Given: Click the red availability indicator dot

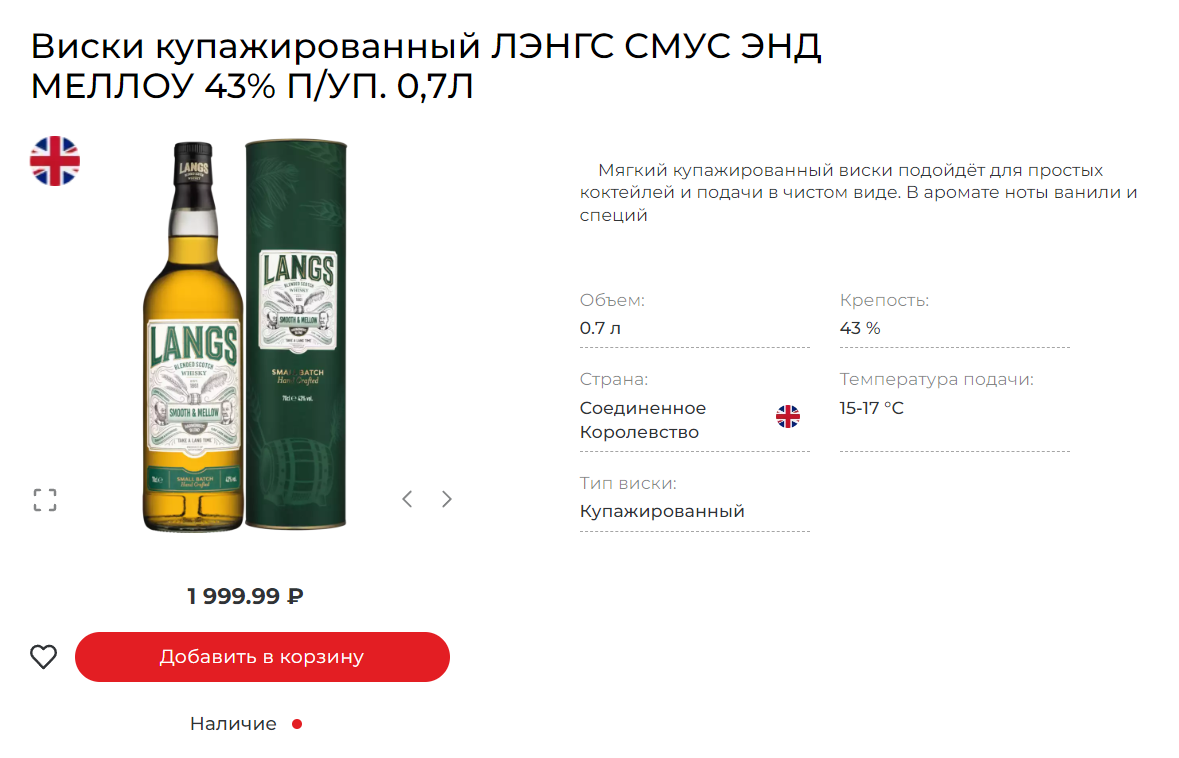Looking at the screenshot, I should [297, 724].
